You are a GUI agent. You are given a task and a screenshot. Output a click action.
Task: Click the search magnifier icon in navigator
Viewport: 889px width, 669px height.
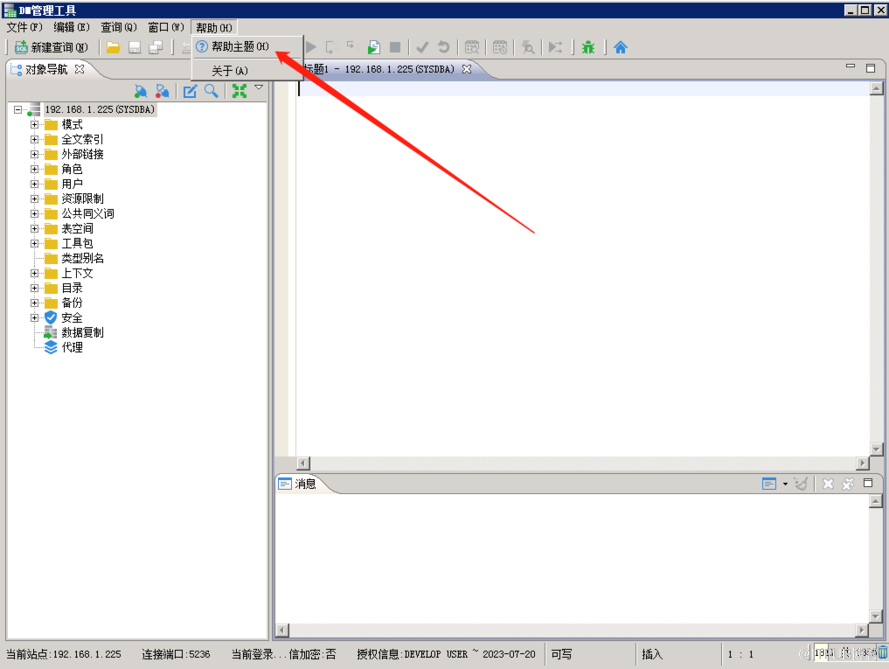click(x=211, y=91)
